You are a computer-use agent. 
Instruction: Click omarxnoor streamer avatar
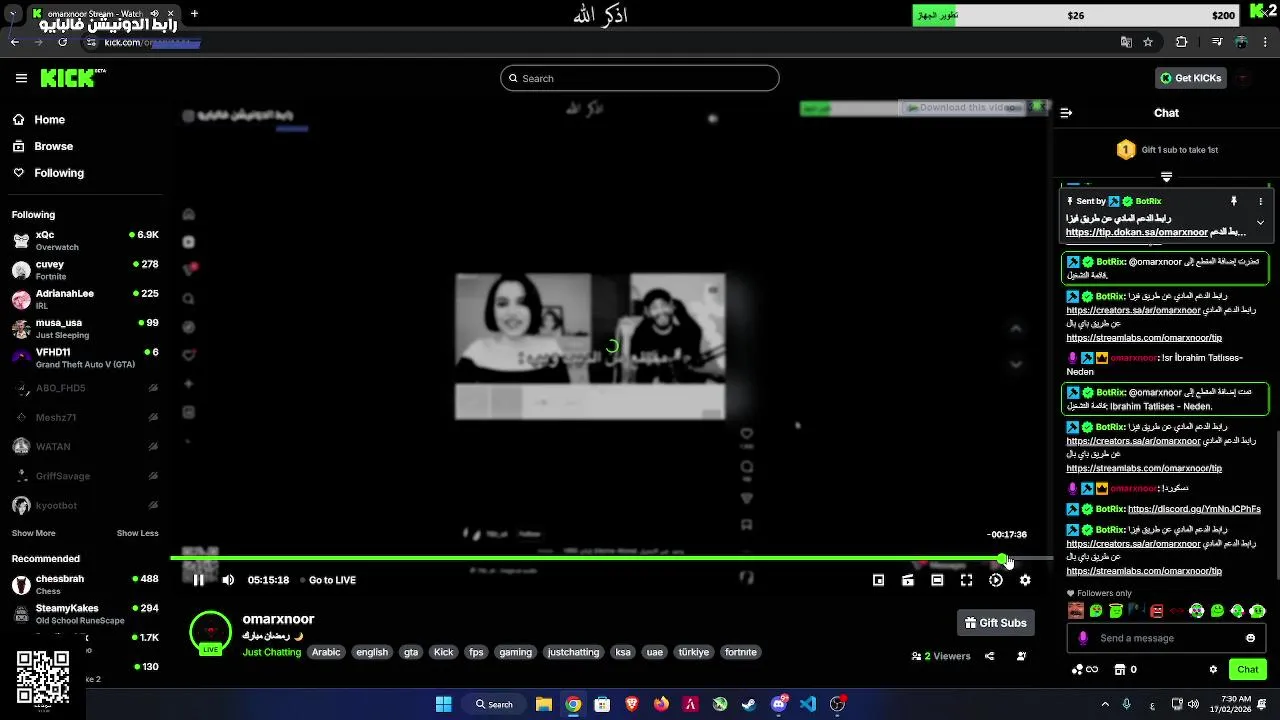[x=210, y=632]
